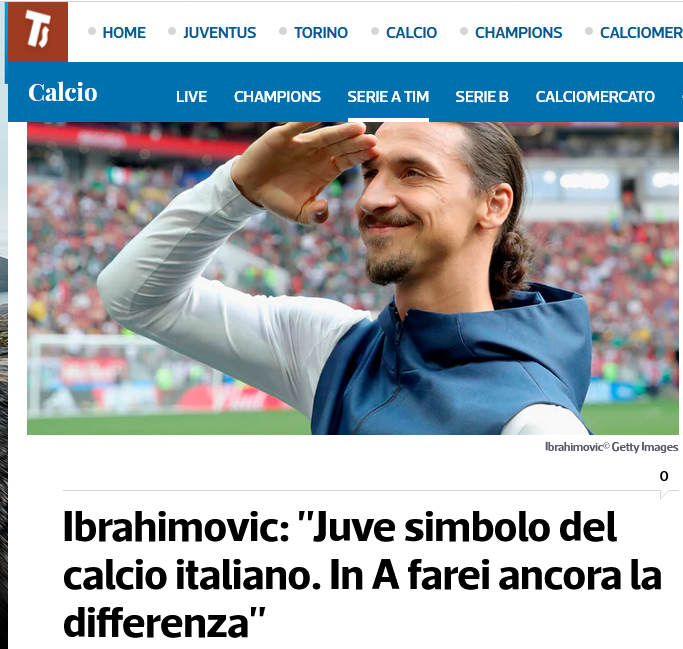Select TORINO in top navigation
Viewport: 683px width, 649px height.
(x=321, y=33)
